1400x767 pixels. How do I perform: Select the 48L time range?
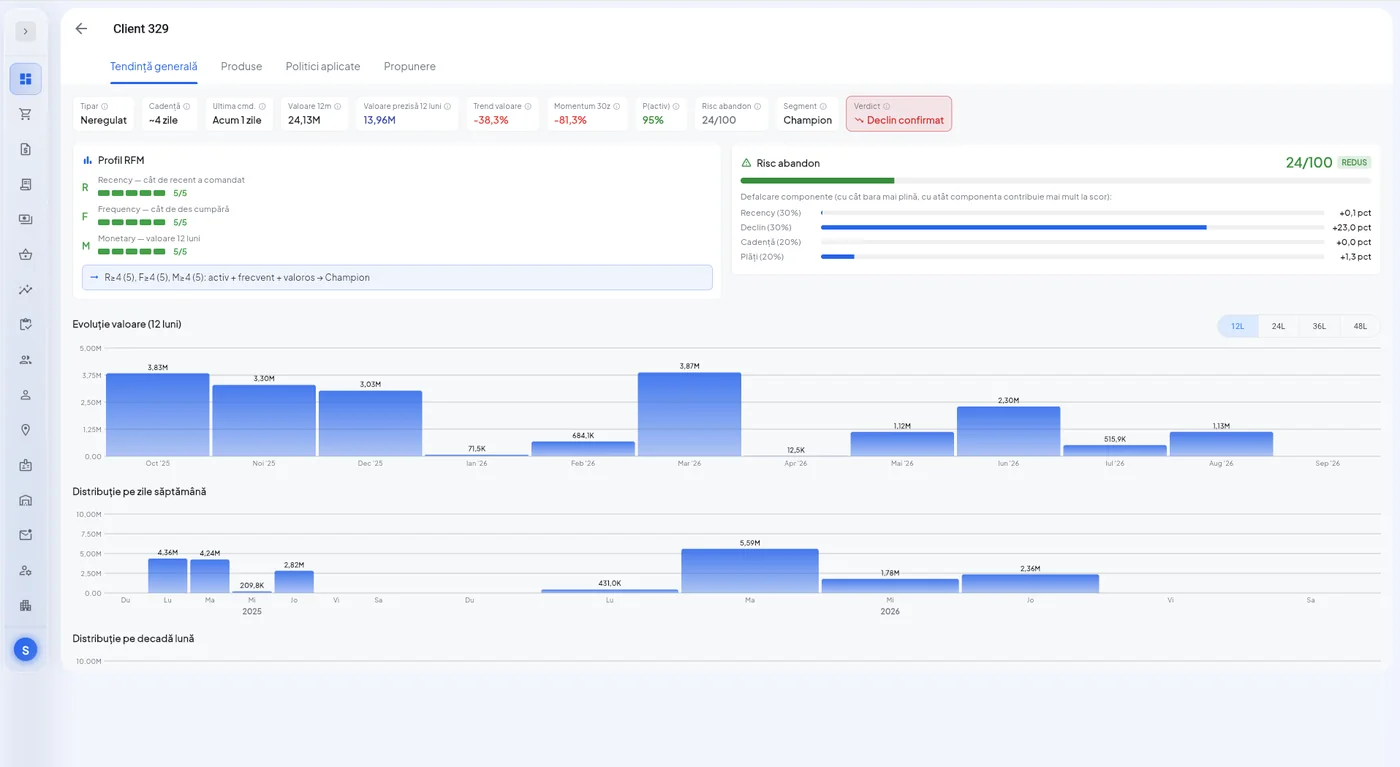click(x=1360, y=326)
